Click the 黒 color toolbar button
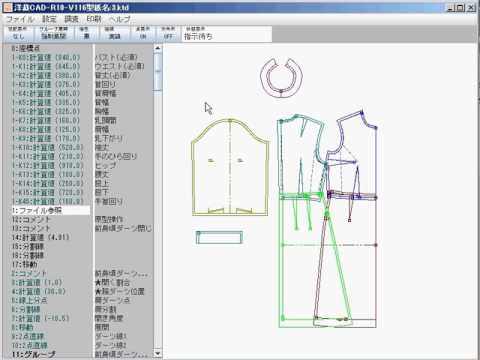Screen dimensions: 480x360 [86, 34]
